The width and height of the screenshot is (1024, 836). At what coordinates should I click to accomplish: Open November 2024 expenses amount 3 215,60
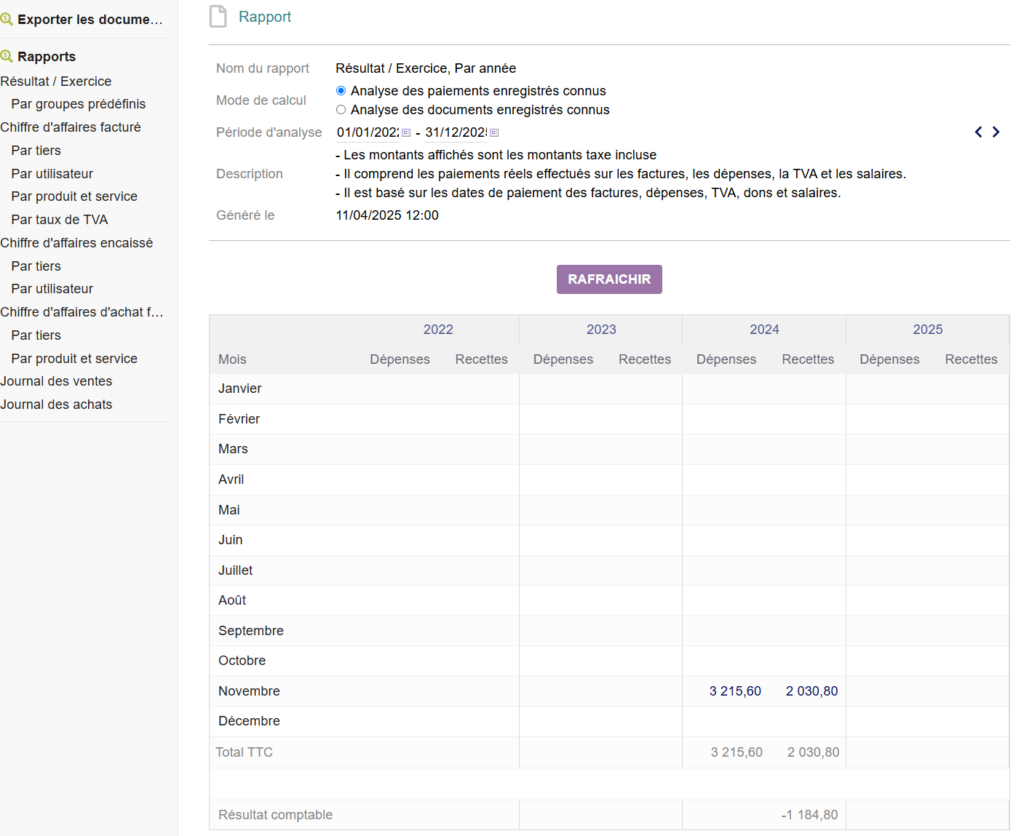coord(735,691)
